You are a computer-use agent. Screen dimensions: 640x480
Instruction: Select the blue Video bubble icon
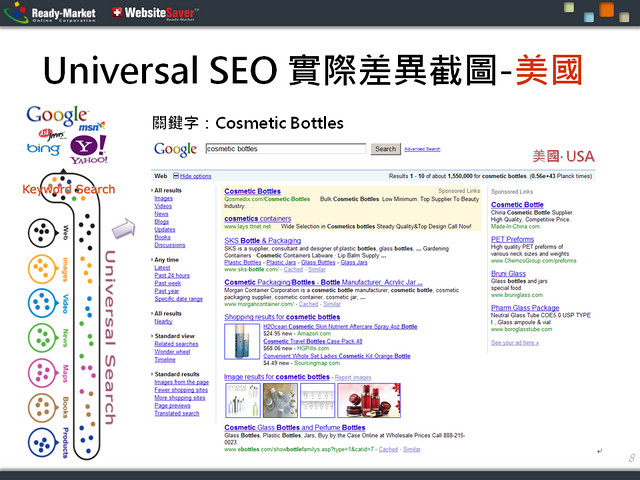pos(42,303)
